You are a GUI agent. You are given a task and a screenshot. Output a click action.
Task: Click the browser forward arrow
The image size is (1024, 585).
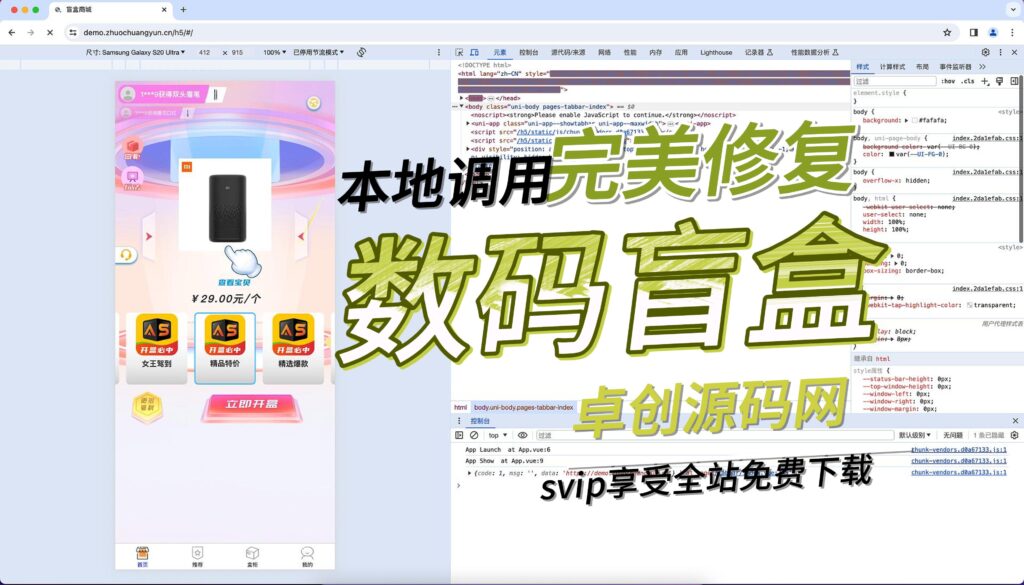coord(30,32)
